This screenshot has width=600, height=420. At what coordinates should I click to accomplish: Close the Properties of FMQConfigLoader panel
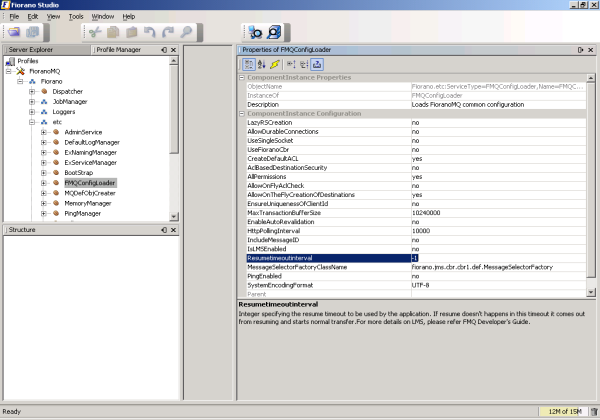590,50
